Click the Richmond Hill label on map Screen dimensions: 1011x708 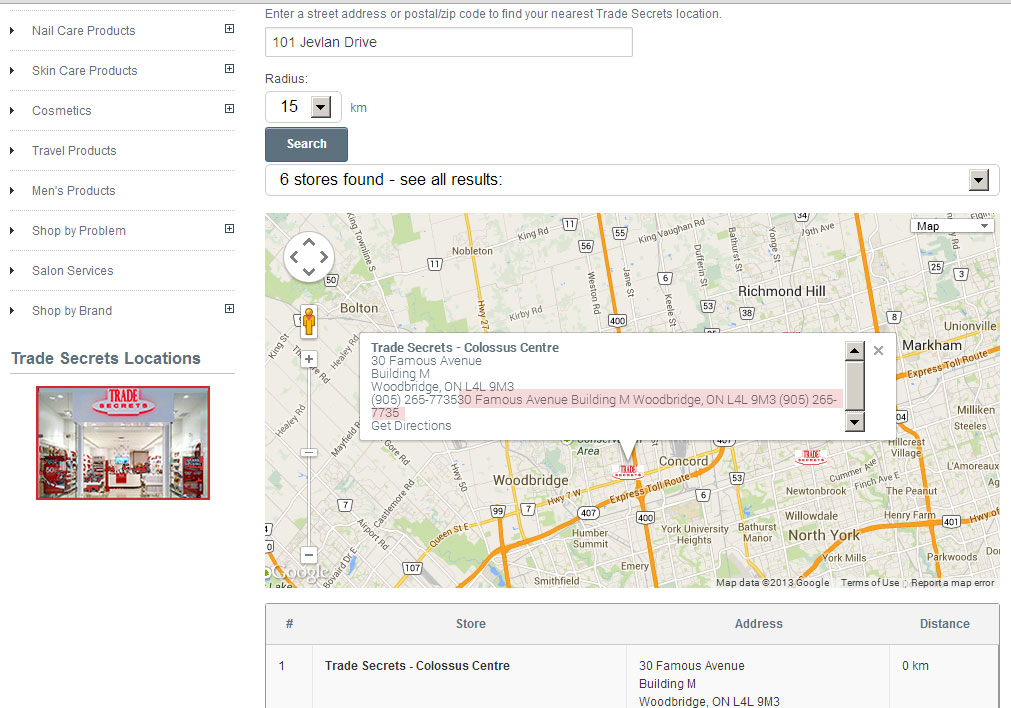[x=781, y=291]
